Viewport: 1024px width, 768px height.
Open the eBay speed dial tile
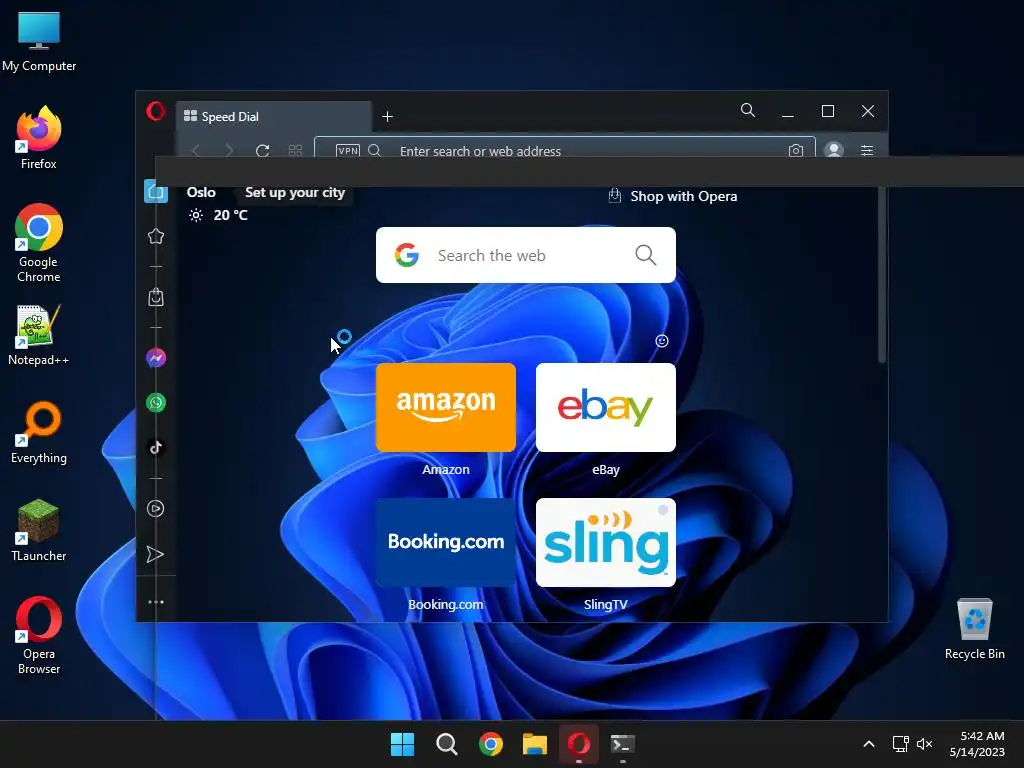(x=606, y=408)
